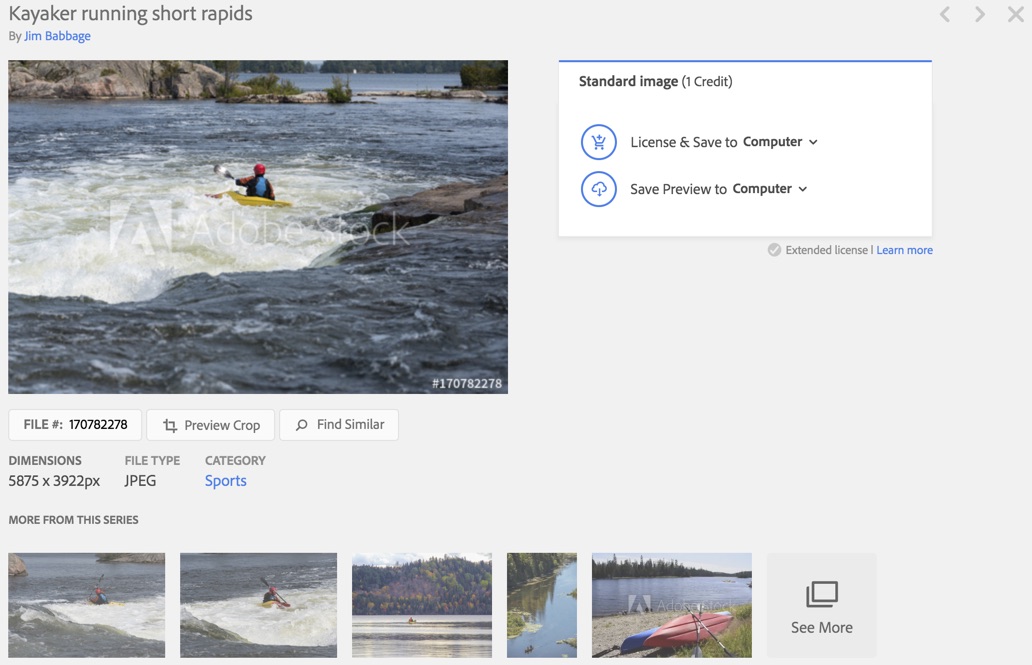Click the crop icon in Preview Crop
The image size is (1032, 665).
point(170,426)
